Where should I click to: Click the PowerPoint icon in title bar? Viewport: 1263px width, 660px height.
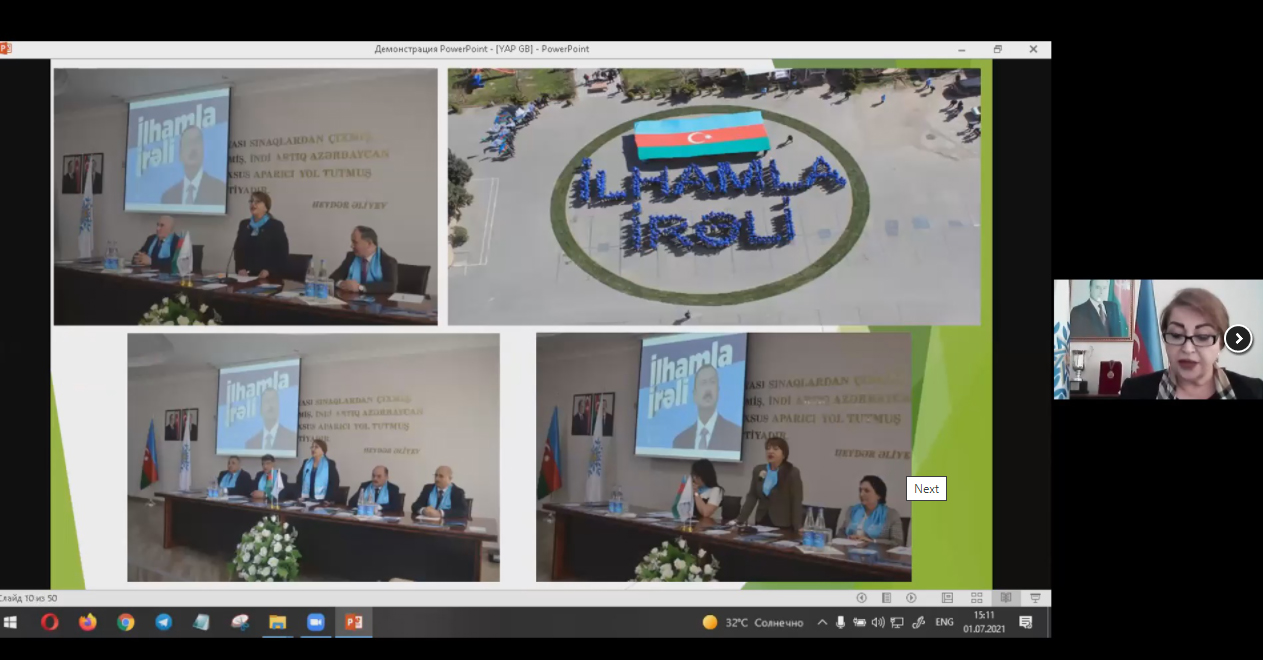4,49
